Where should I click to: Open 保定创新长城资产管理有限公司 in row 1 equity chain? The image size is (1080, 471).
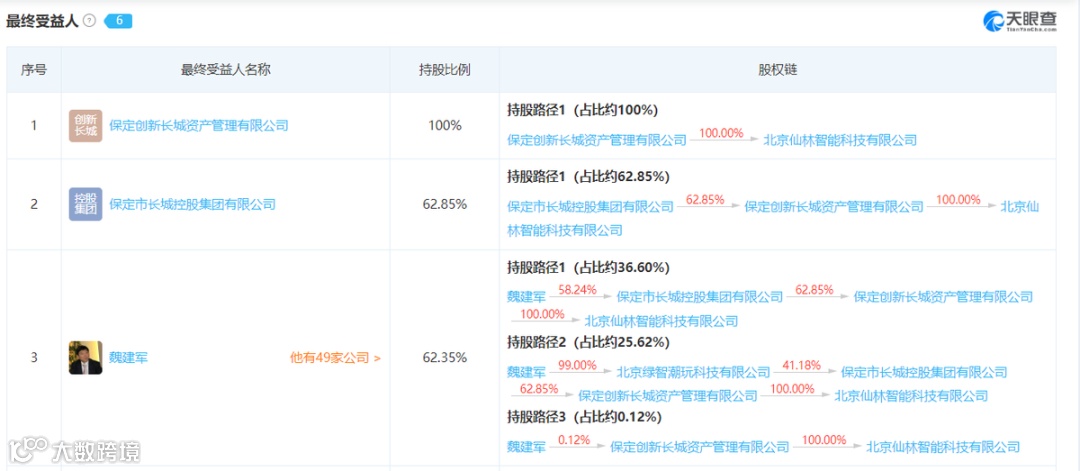(596, 140)
